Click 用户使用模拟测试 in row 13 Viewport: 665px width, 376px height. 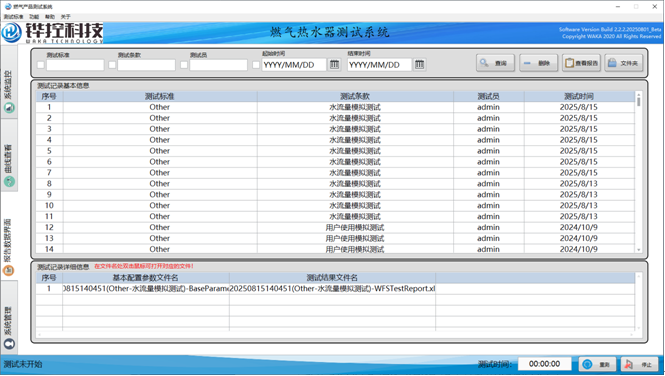click(x=355, y=239)
